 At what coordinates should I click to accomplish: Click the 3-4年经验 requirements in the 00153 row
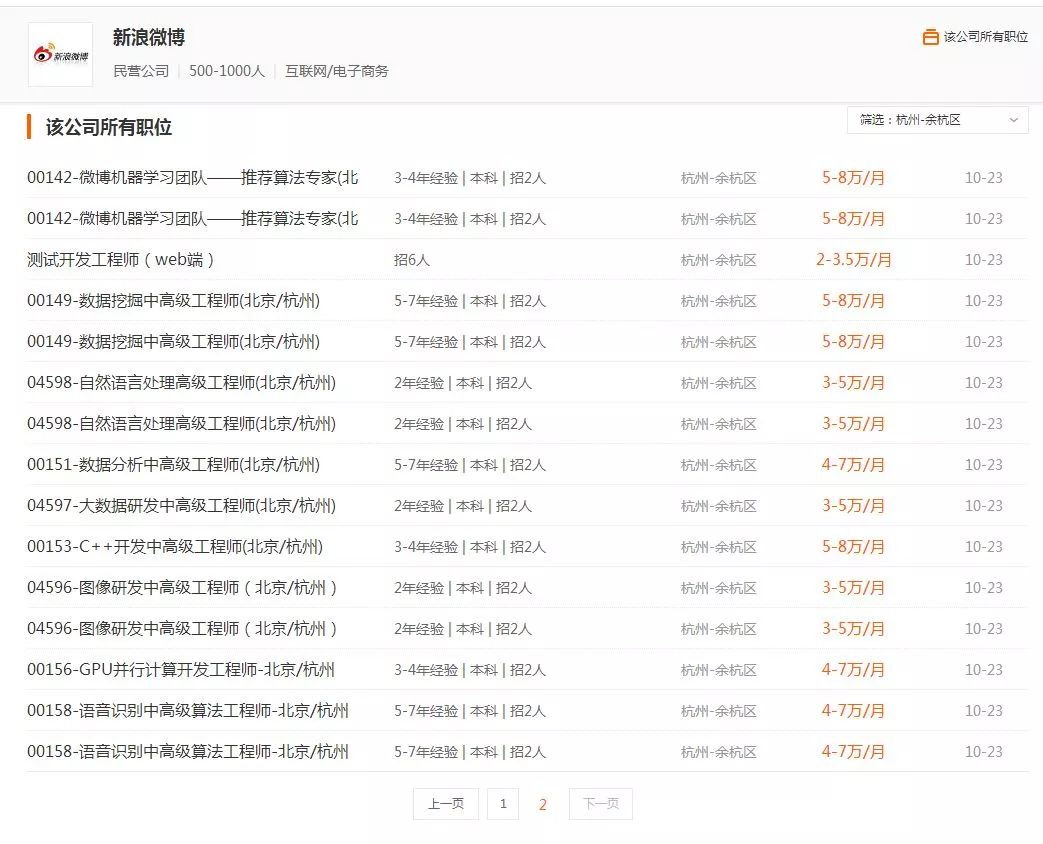coord(470,547)
